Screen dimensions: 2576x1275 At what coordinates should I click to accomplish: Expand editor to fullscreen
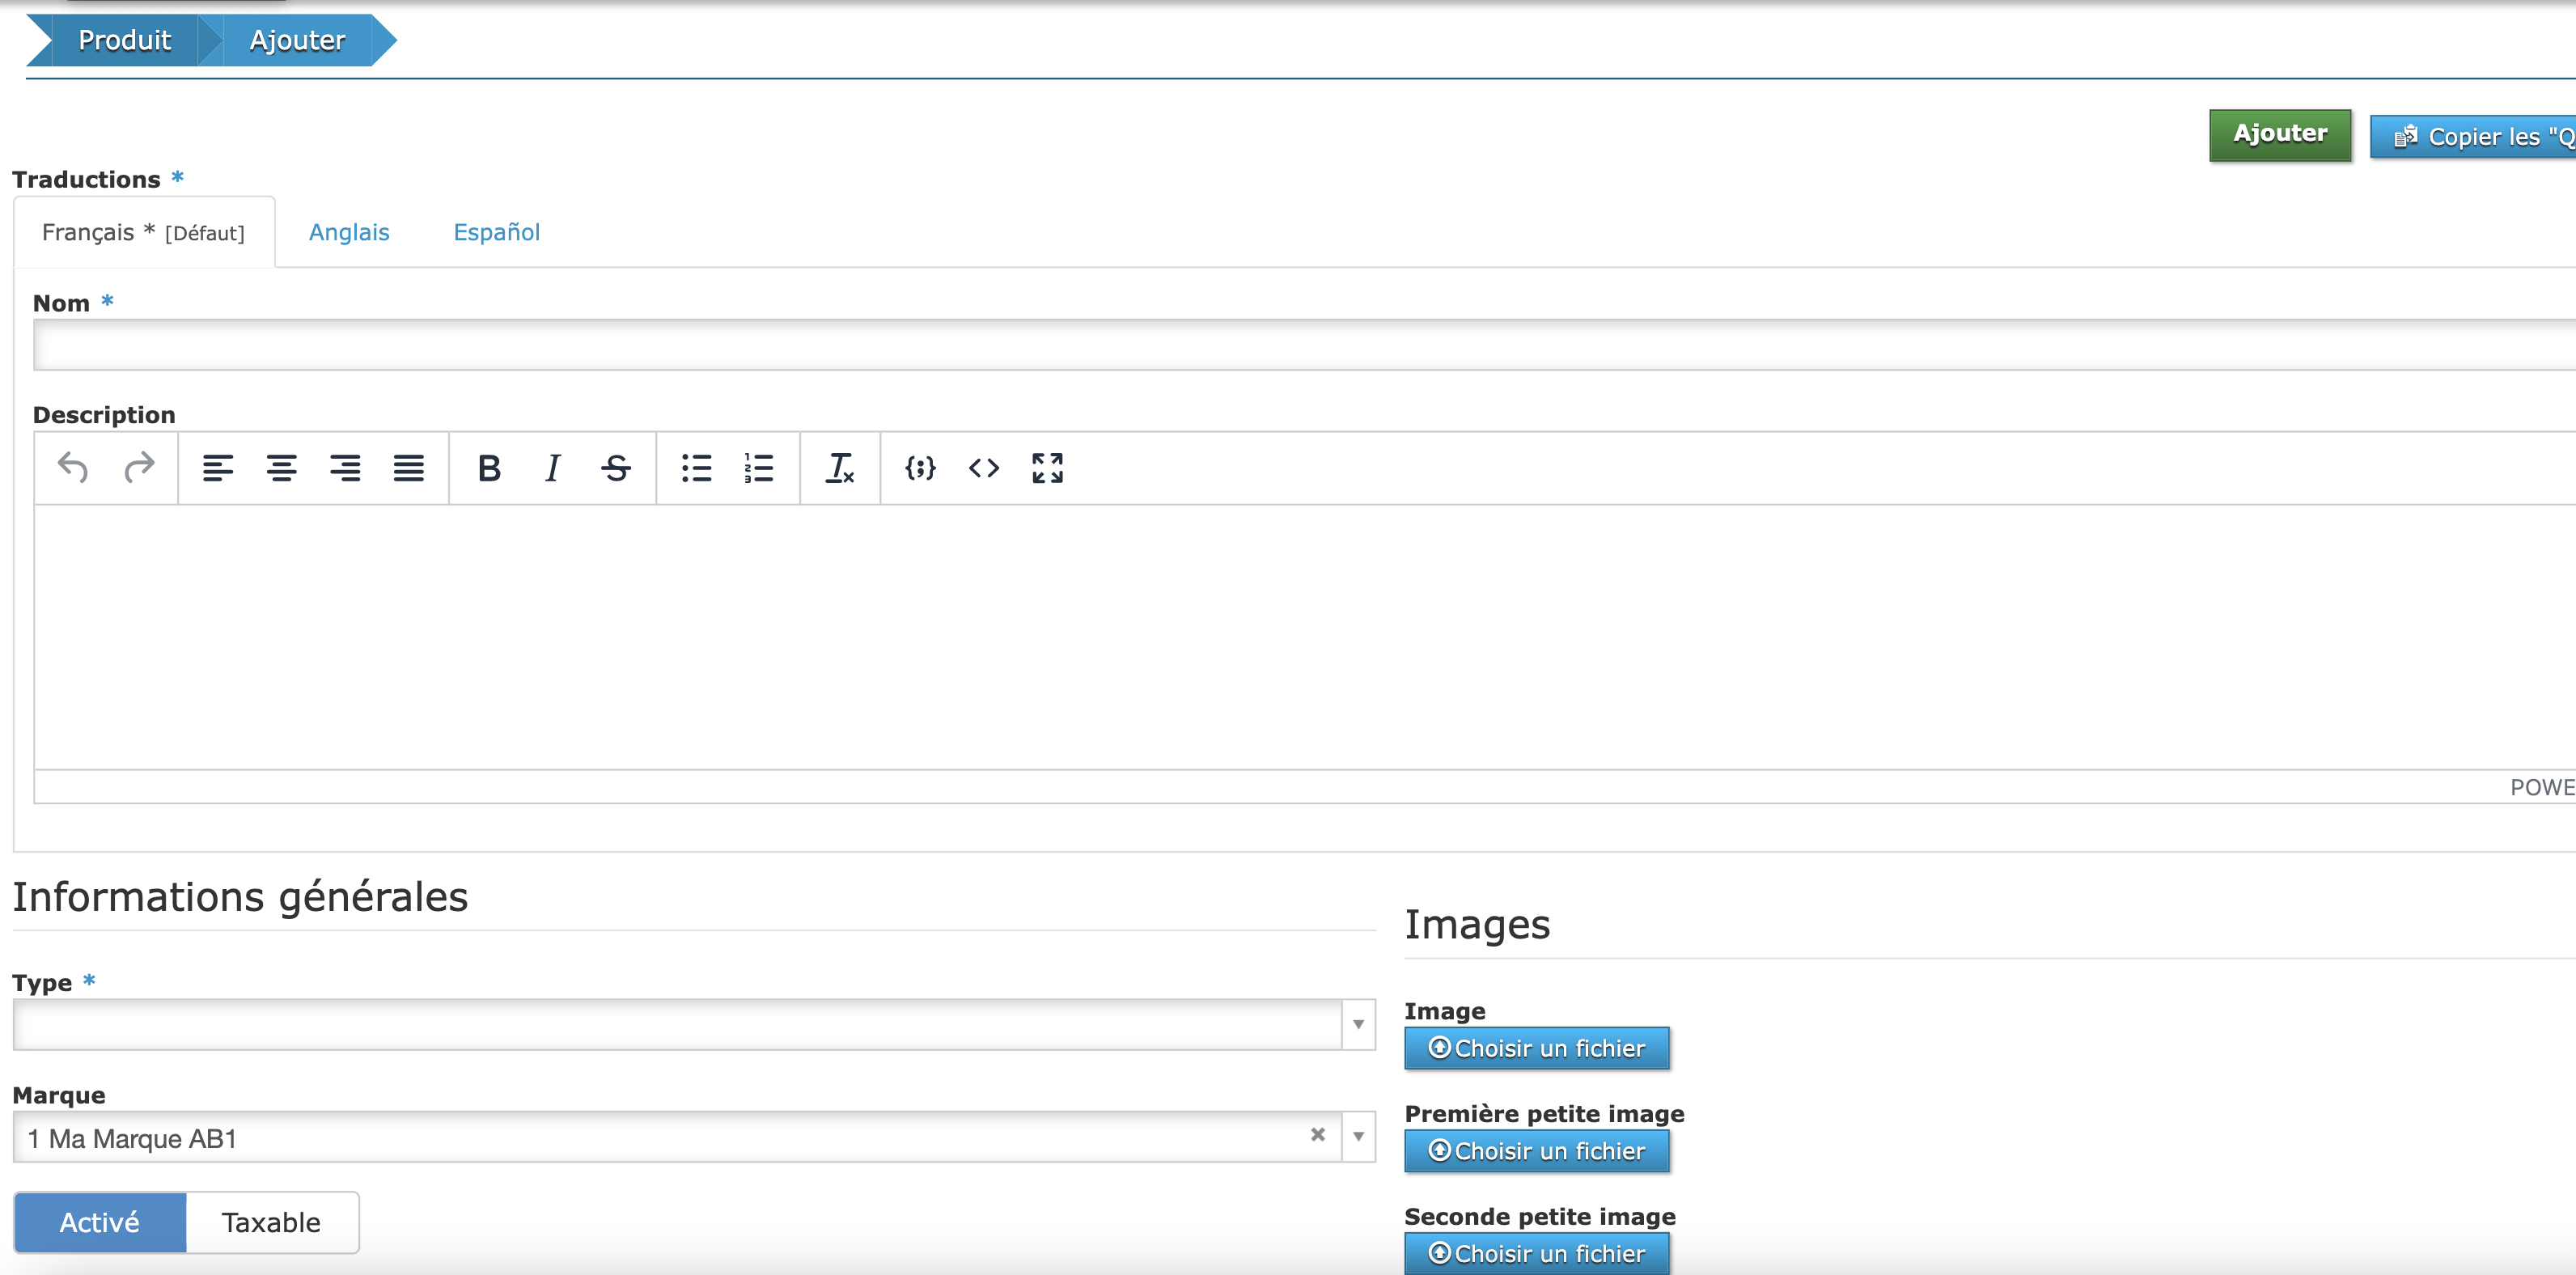pos(1047,467)
